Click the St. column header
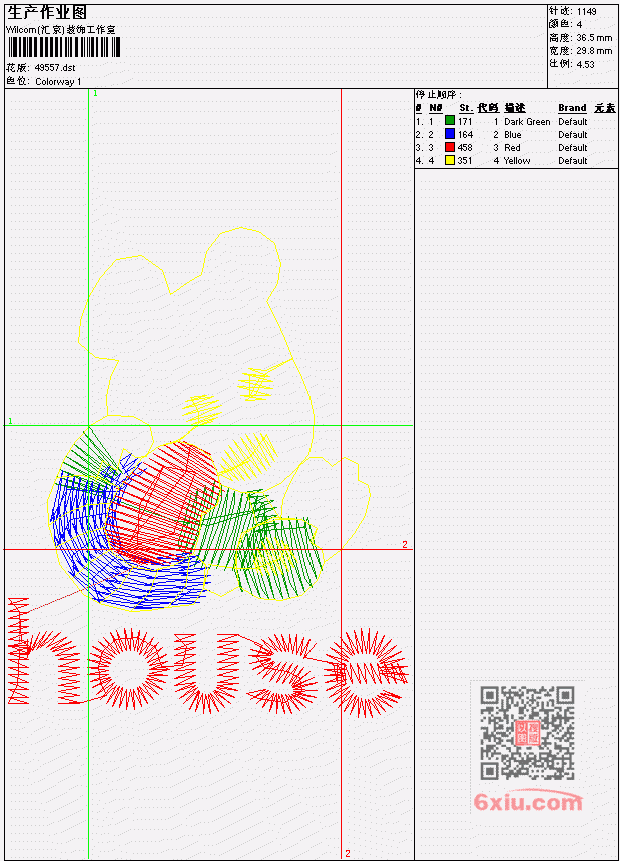The height and width of the screenshot is (861, 620). click(466, 108)
